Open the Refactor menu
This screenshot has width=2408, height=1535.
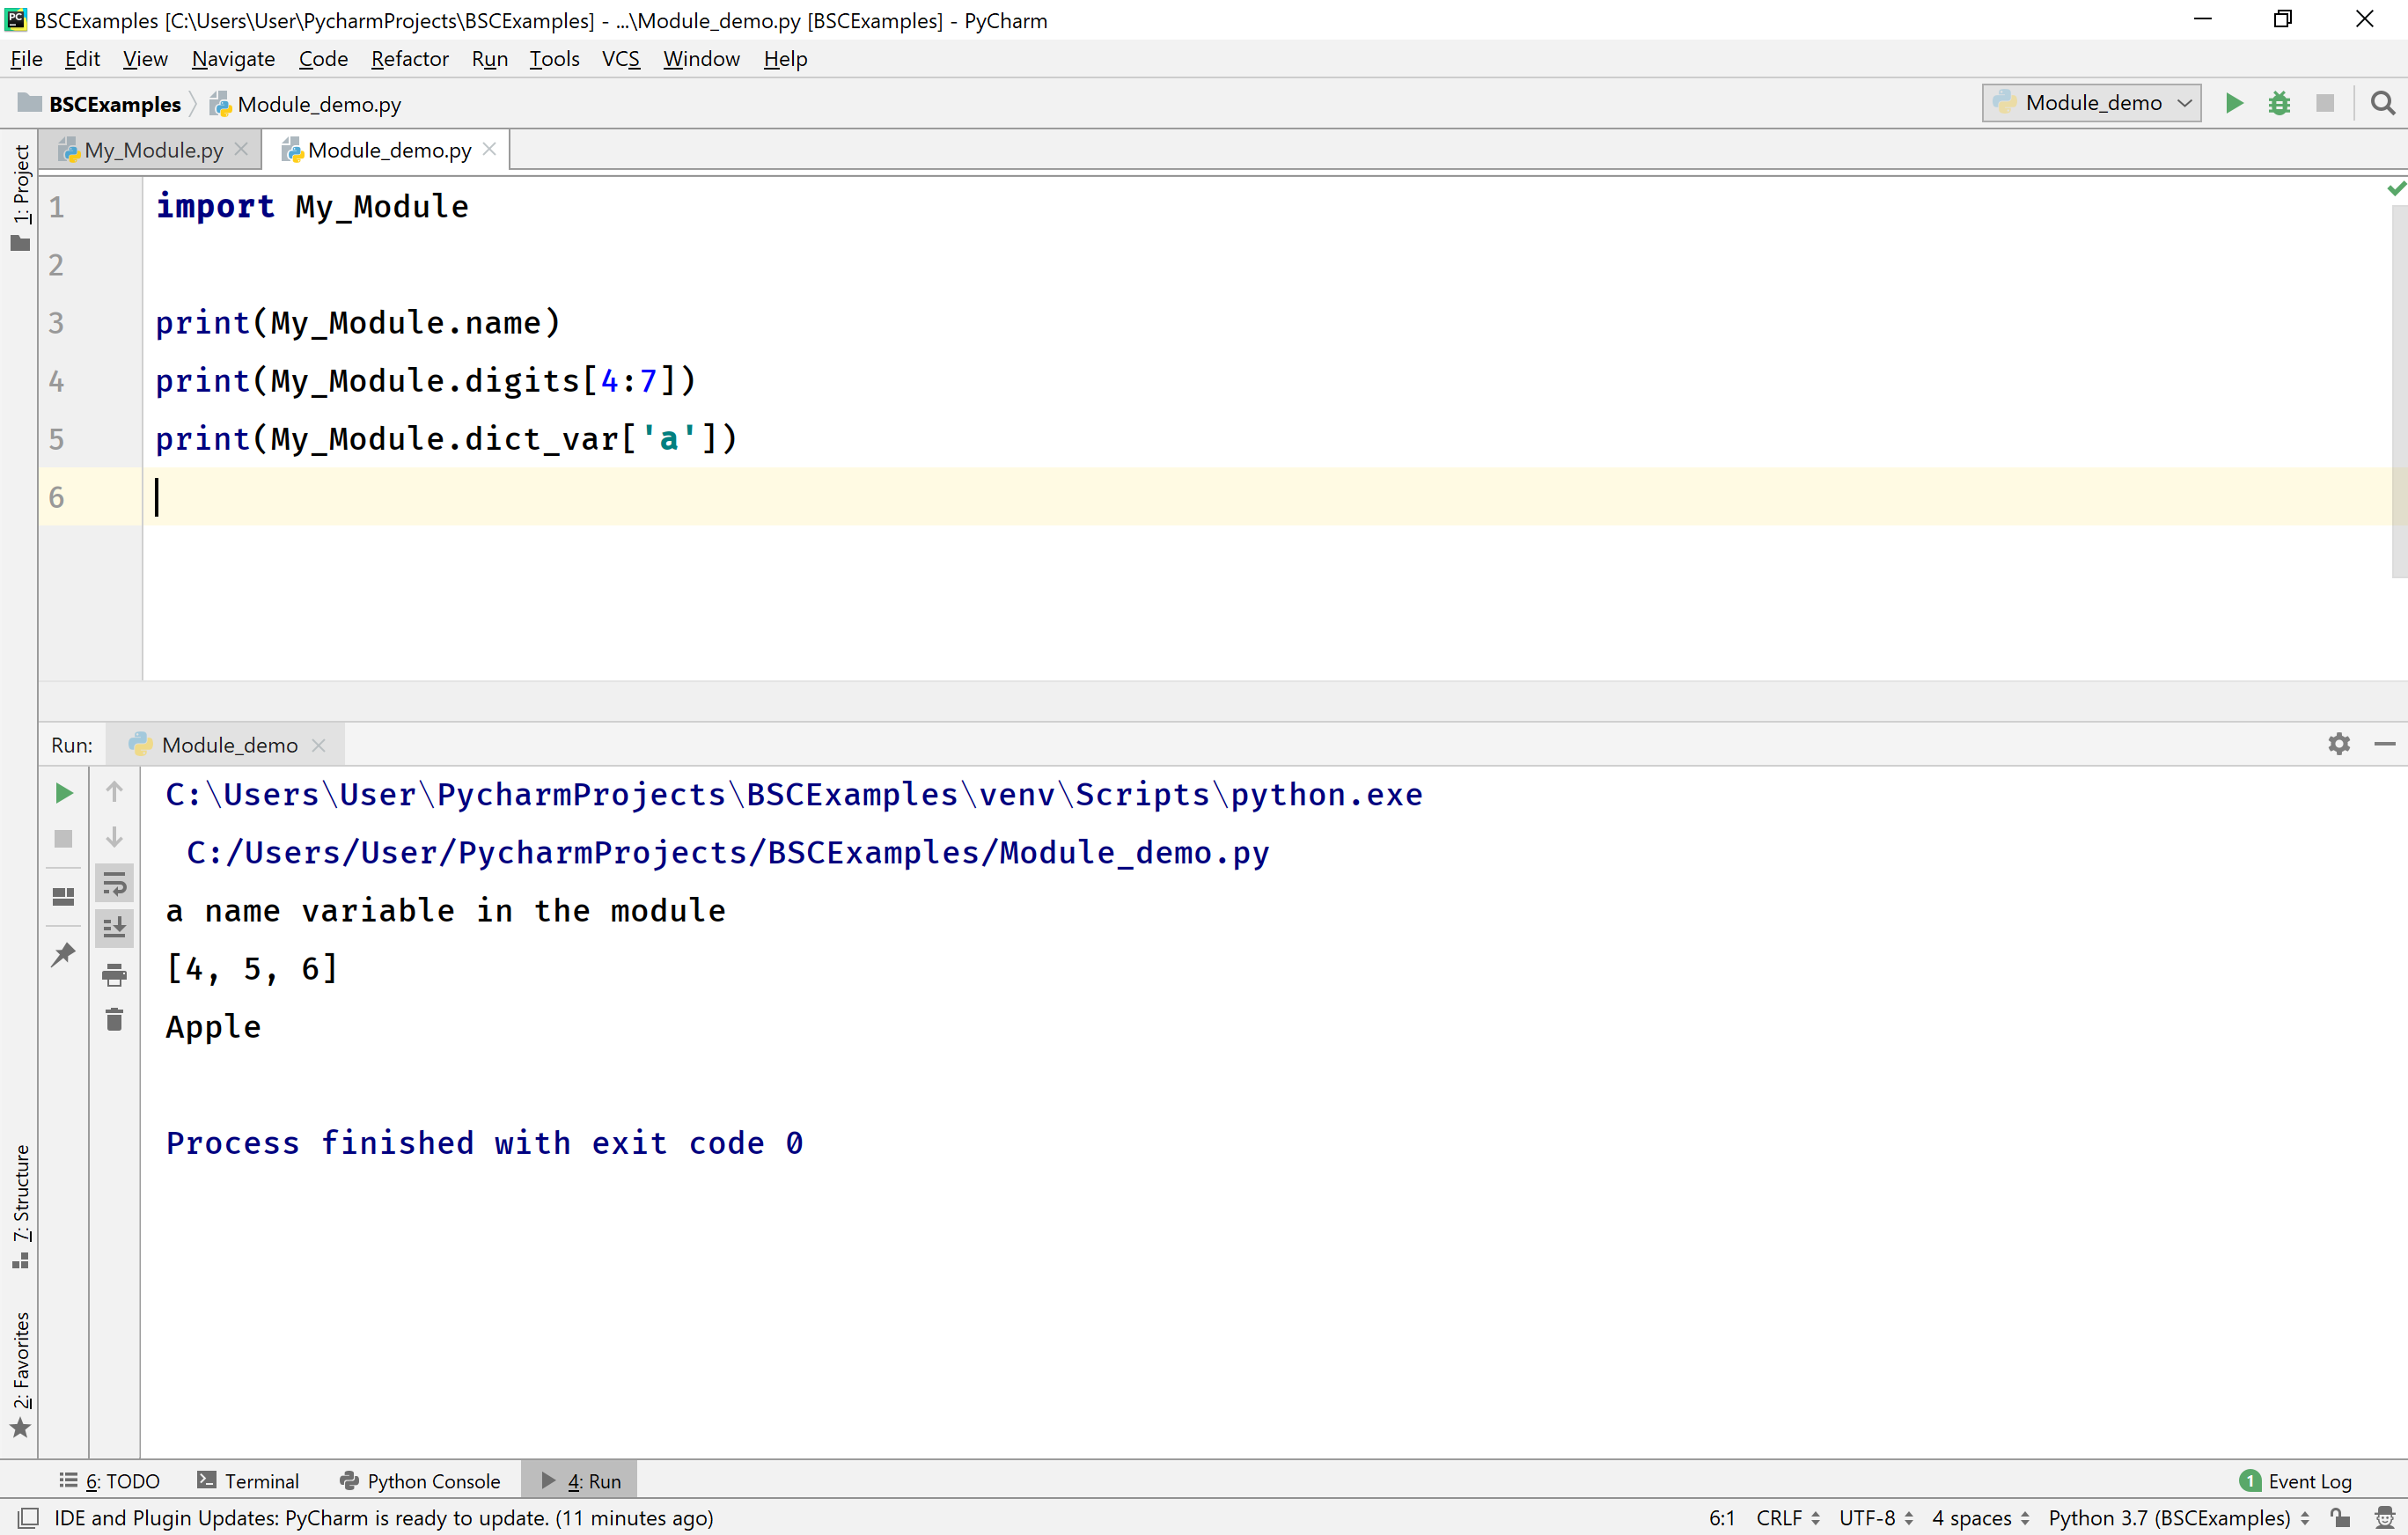pos(409,59)
